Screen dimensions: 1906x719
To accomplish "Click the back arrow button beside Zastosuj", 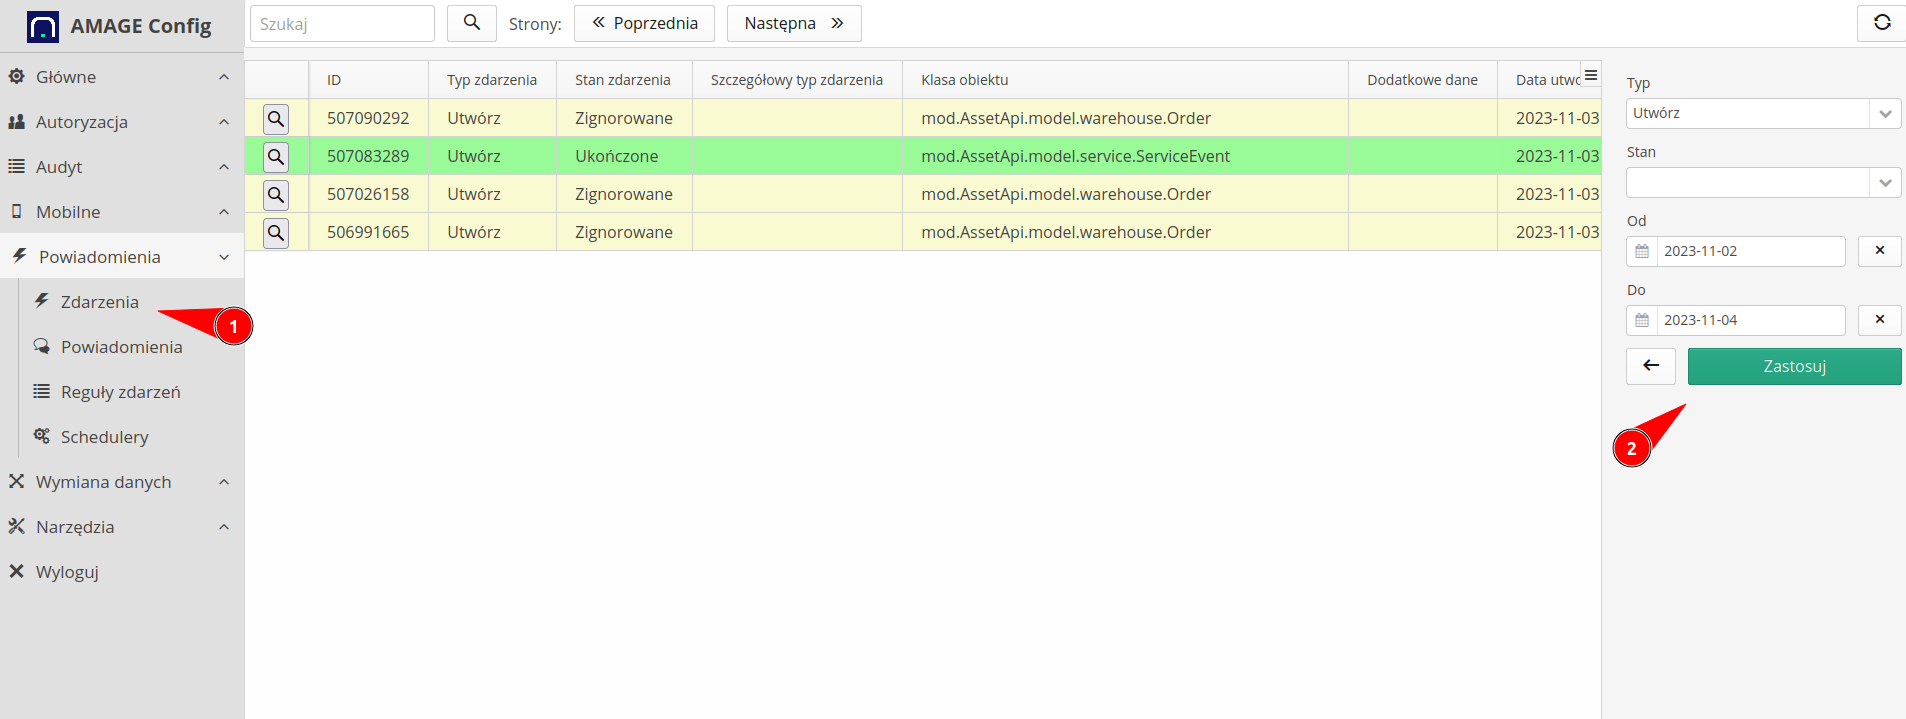I will (x=1650, y=366).
